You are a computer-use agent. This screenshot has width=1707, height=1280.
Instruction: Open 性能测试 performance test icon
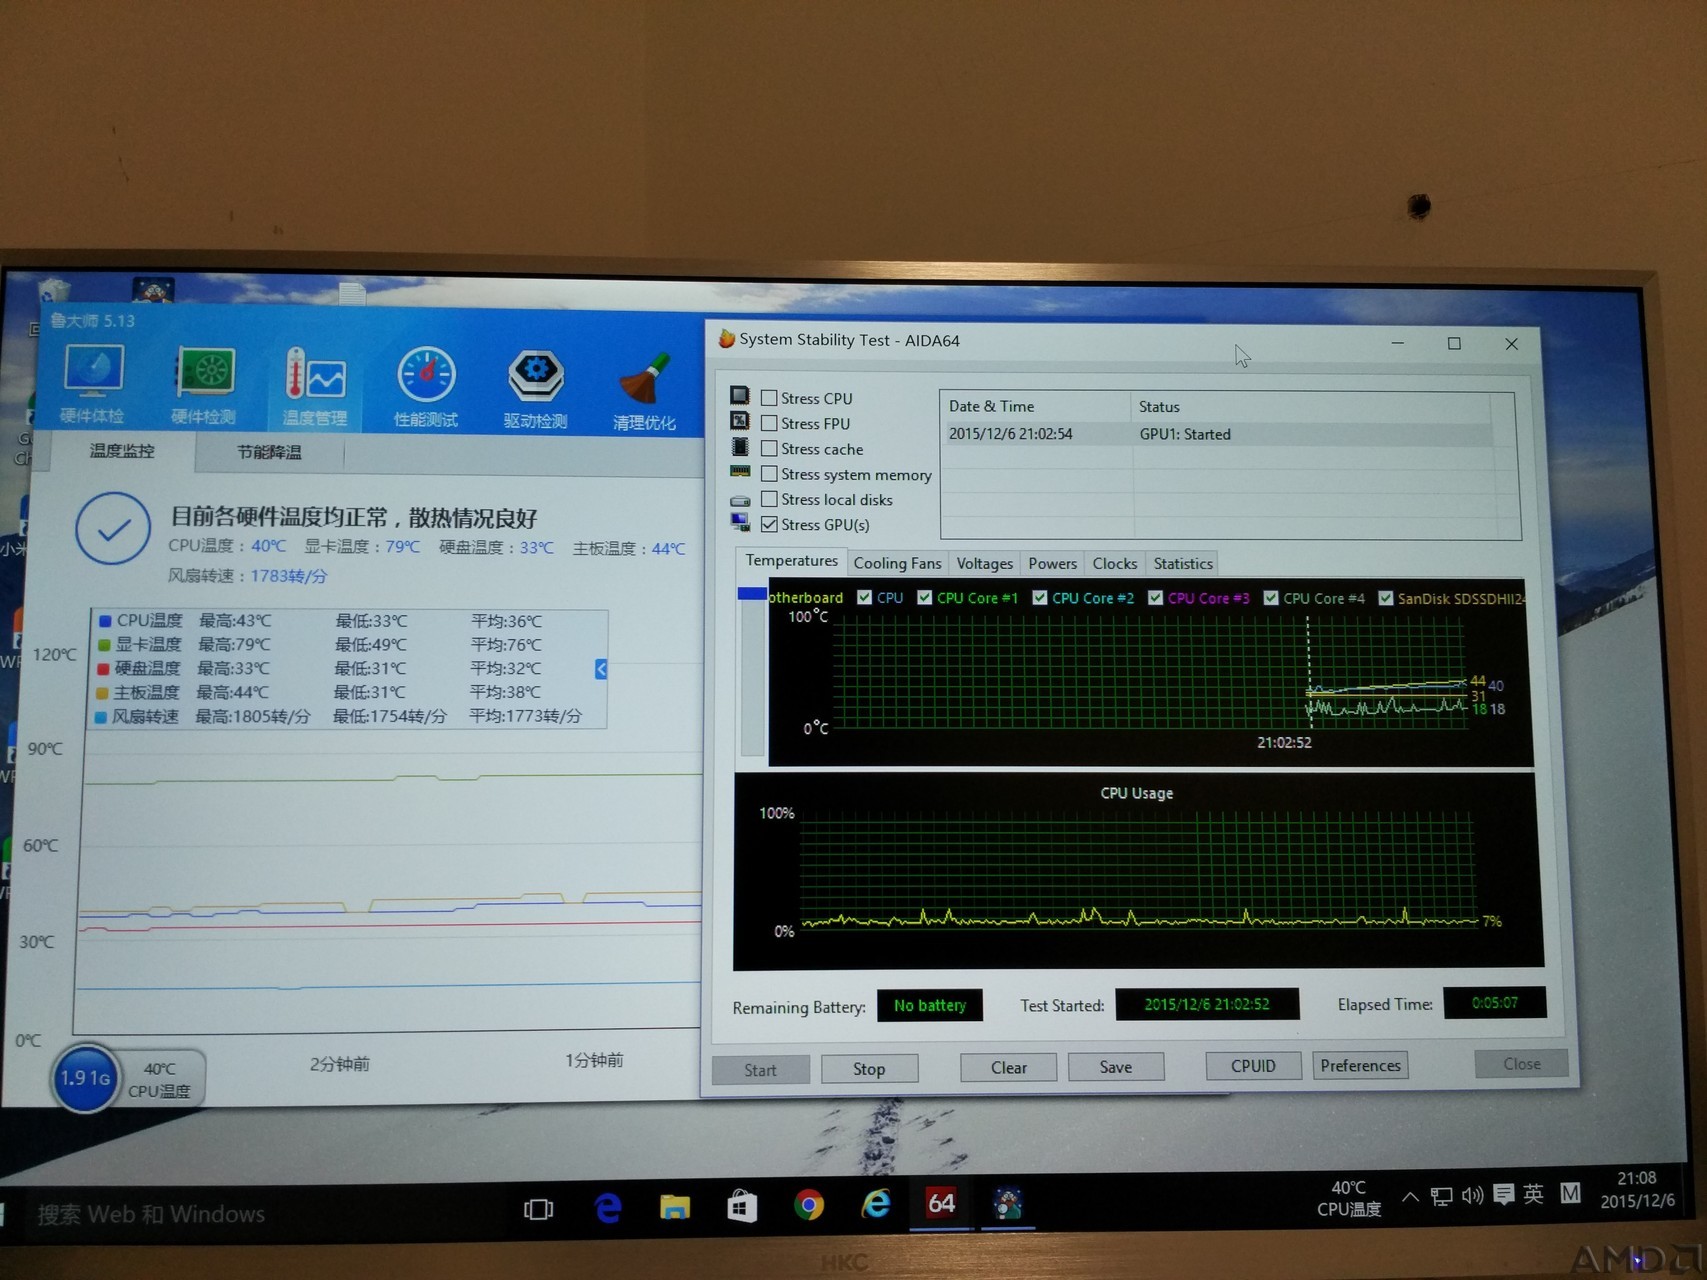[426, 388]
